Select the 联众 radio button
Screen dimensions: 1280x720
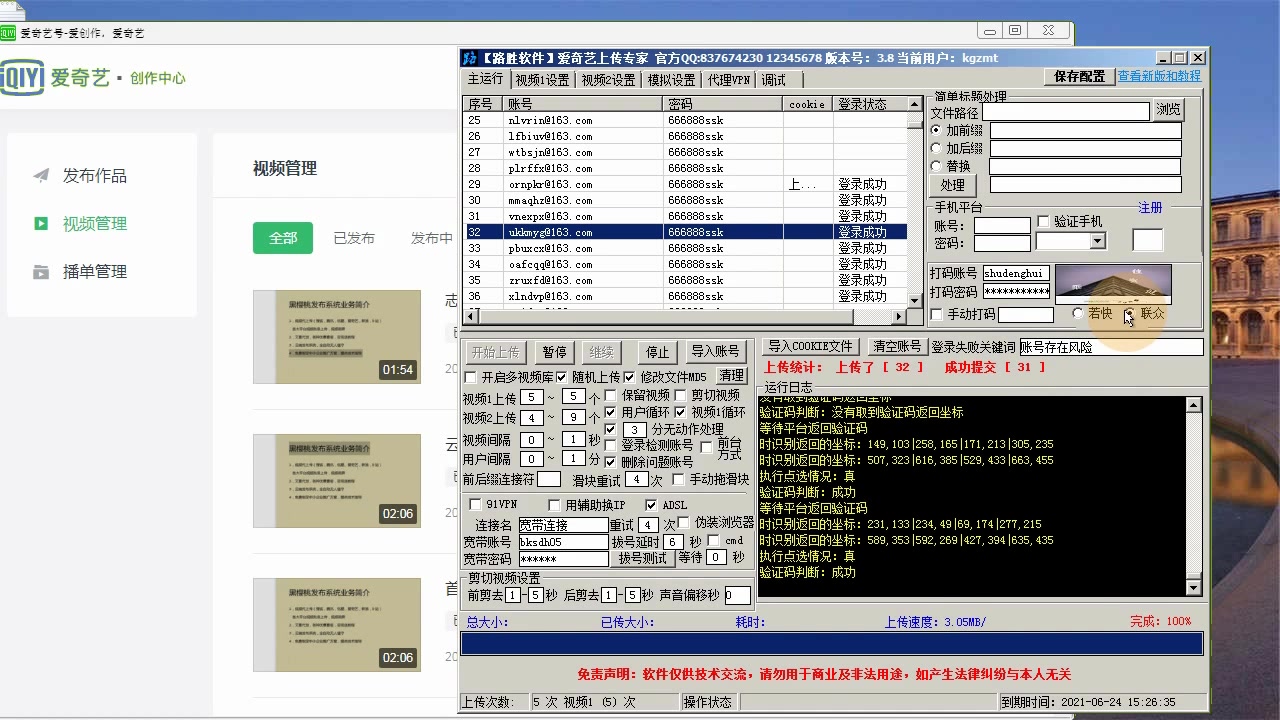(x=1129, y=313)
